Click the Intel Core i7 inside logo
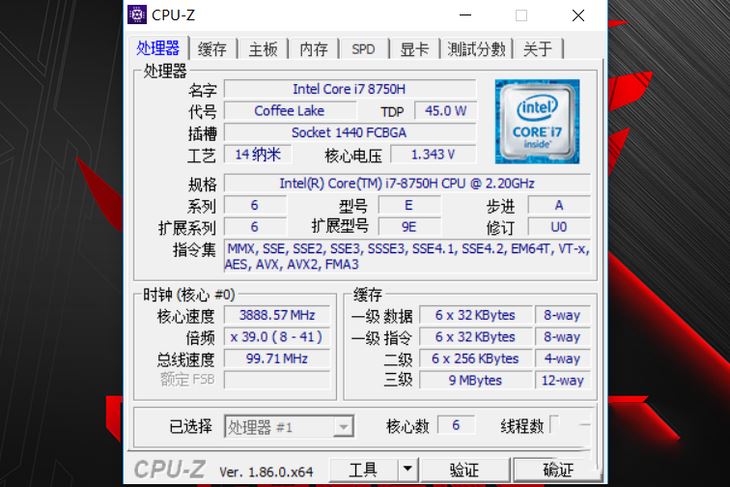The image size is (730, 487). pyautogui.click(x=537, y=122)
